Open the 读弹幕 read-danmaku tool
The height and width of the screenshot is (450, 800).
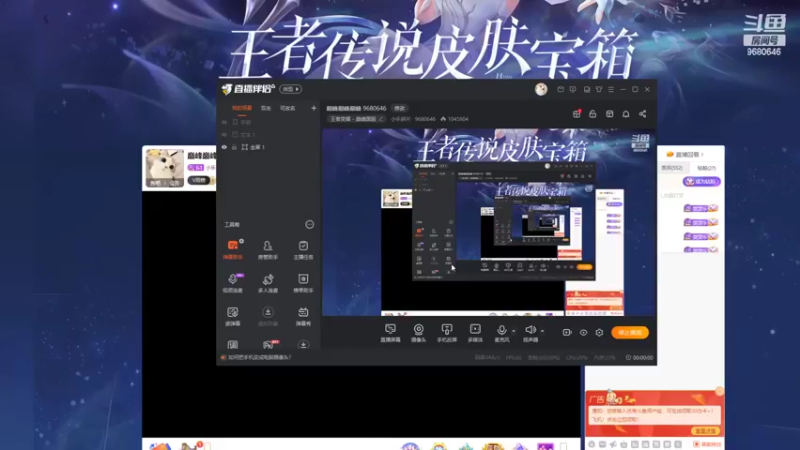click(x=233, y=316)
